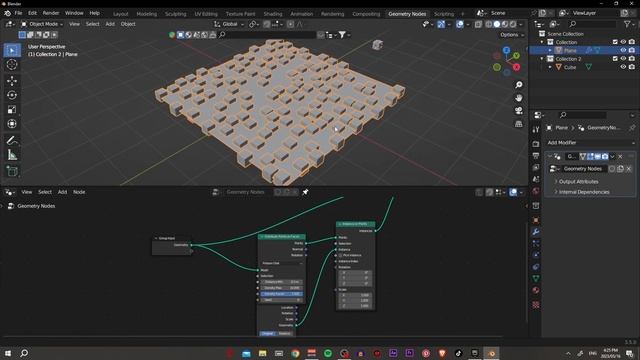
Task: Pick the Scale tool
Action: coord(12,109)
